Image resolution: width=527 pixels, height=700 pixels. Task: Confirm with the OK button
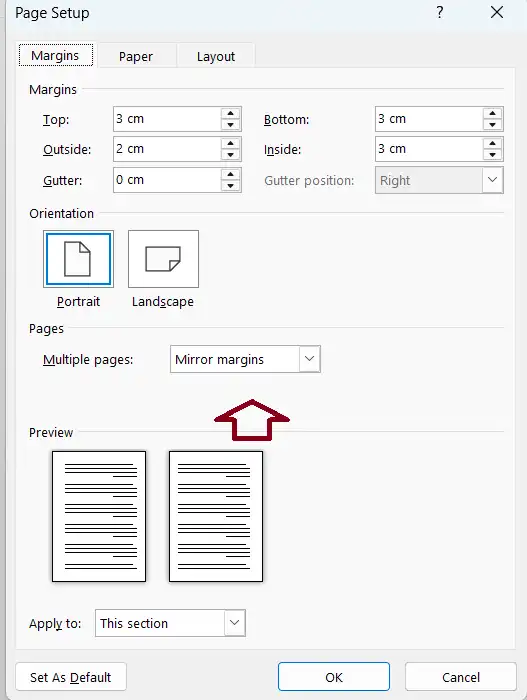pos(334,677)
